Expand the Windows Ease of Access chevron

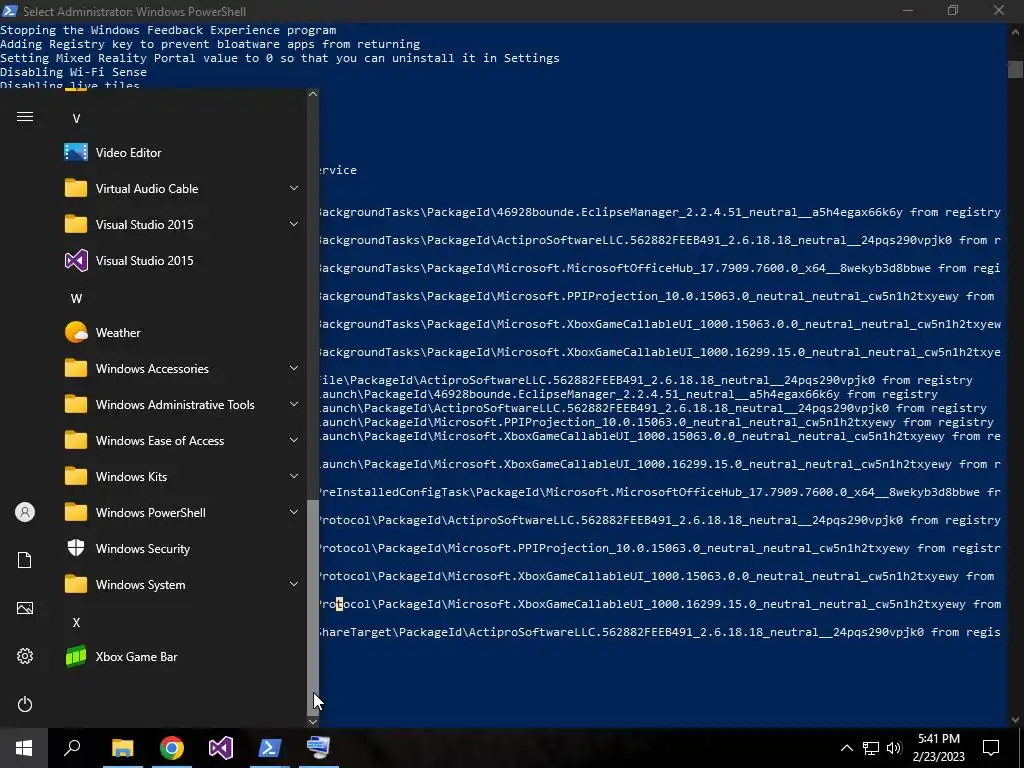click(294, 440)
